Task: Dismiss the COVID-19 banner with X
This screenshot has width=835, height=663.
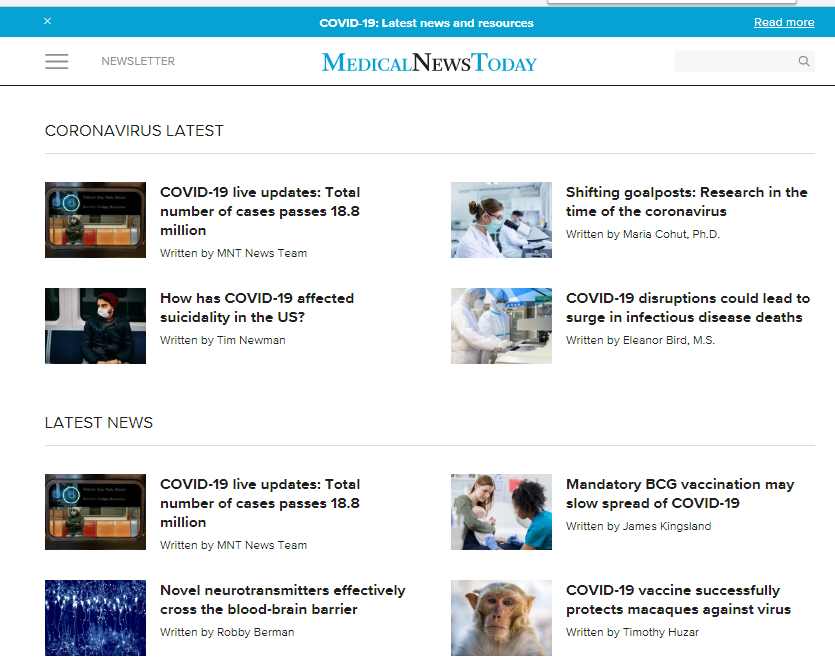Action: [47, 21]
